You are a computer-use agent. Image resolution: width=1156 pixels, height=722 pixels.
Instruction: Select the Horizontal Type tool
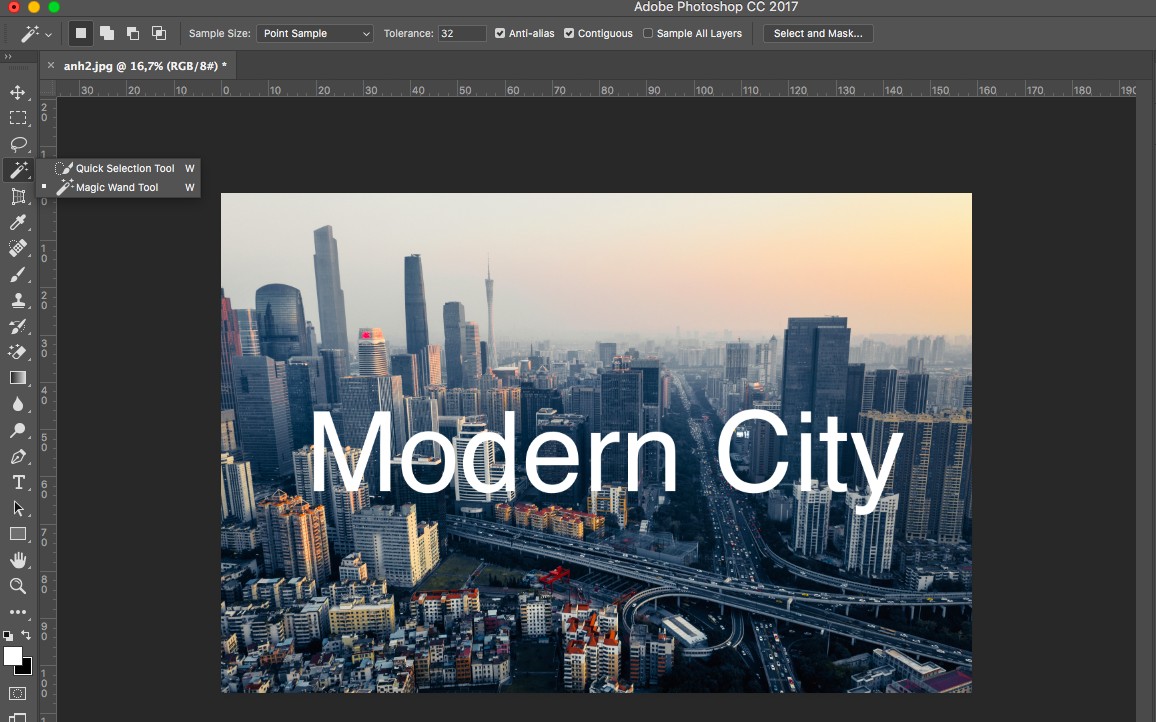click(18, 482)
